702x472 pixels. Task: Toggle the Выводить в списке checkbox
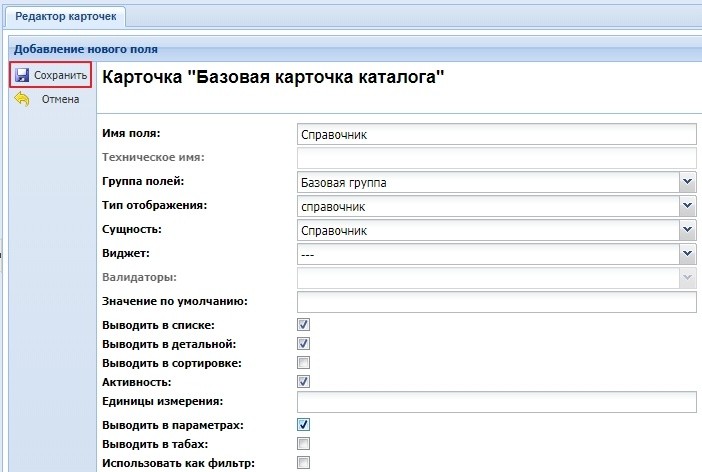[x=304, y=325]
